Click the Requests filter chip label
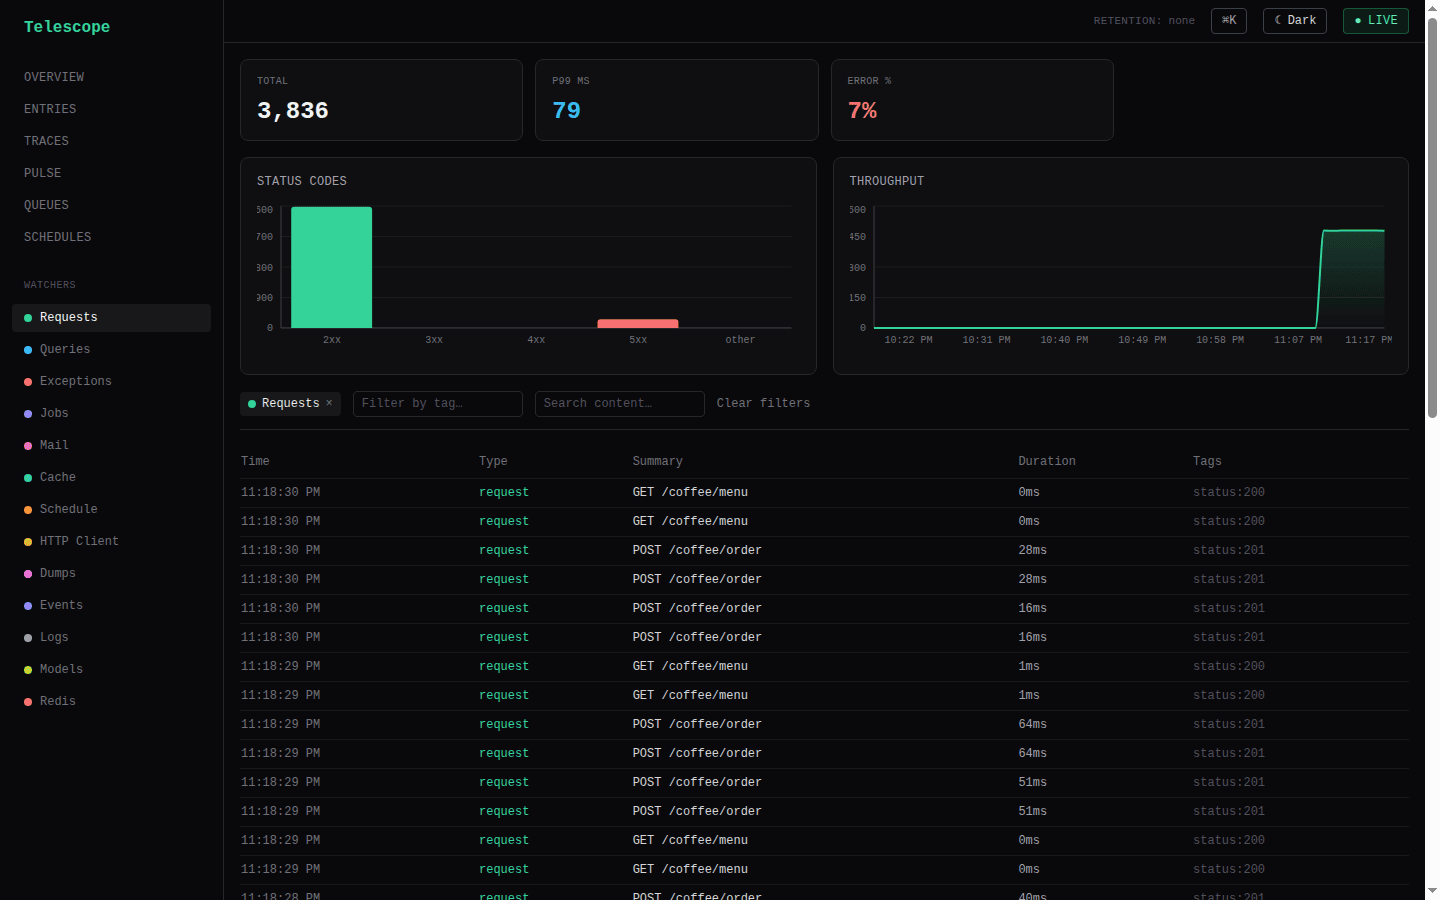1440x900 pixels. point(290,403)
